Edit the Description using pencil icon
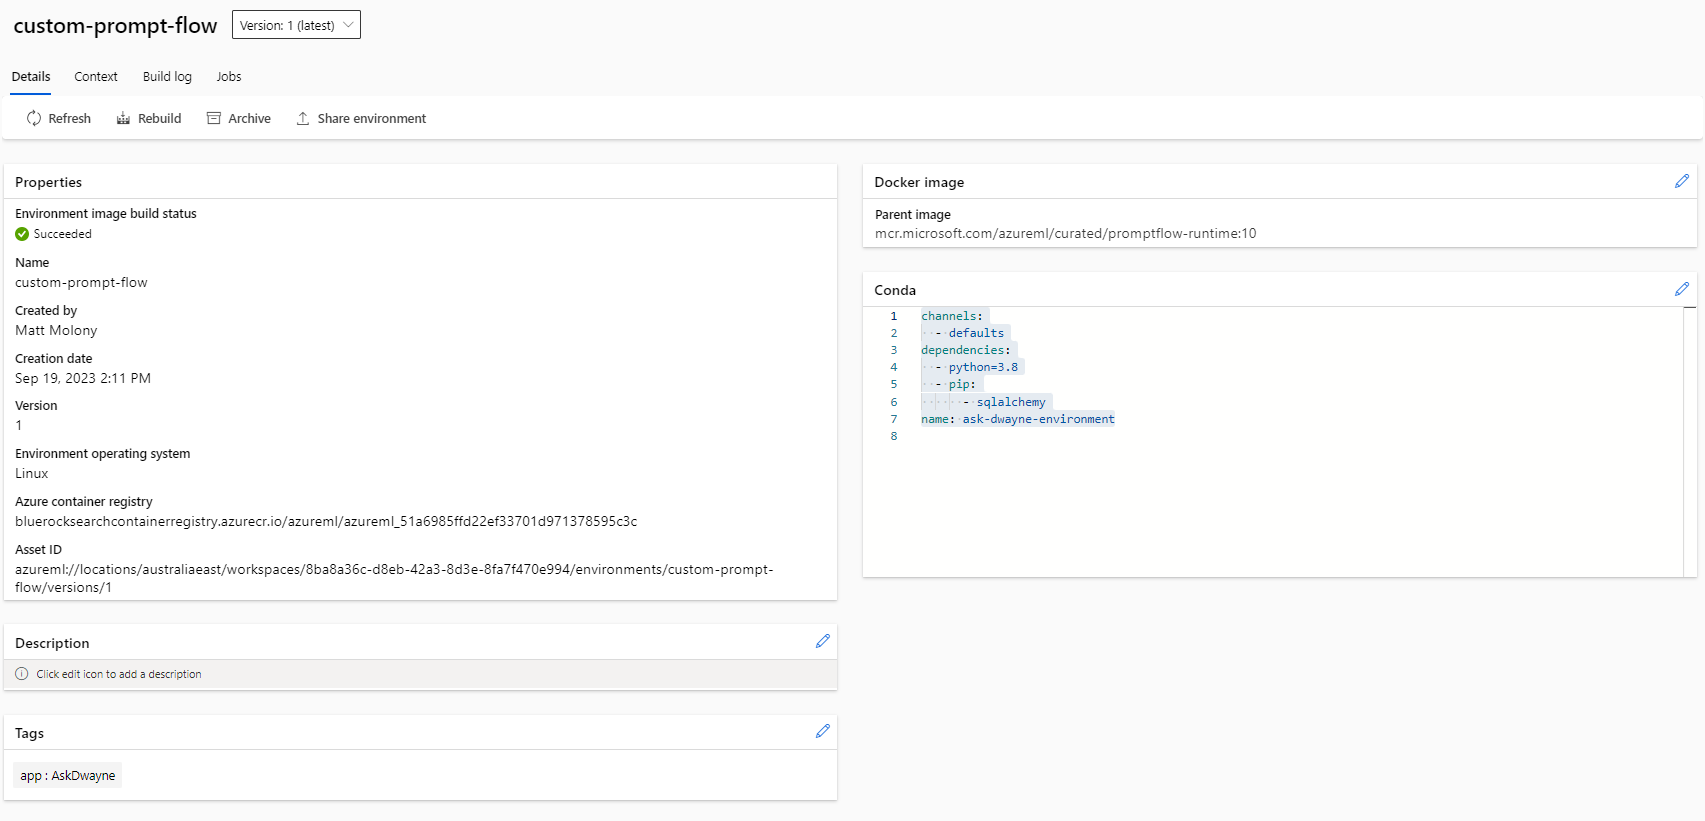This screenshot has height=821, width=1705. click(822, 641)
